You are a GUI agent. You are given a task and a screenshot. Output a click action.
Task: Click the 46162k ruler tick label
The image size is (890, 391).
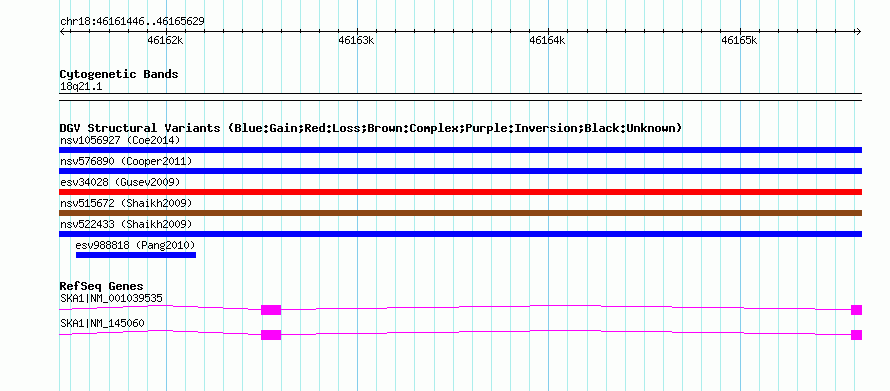[165, 41]
